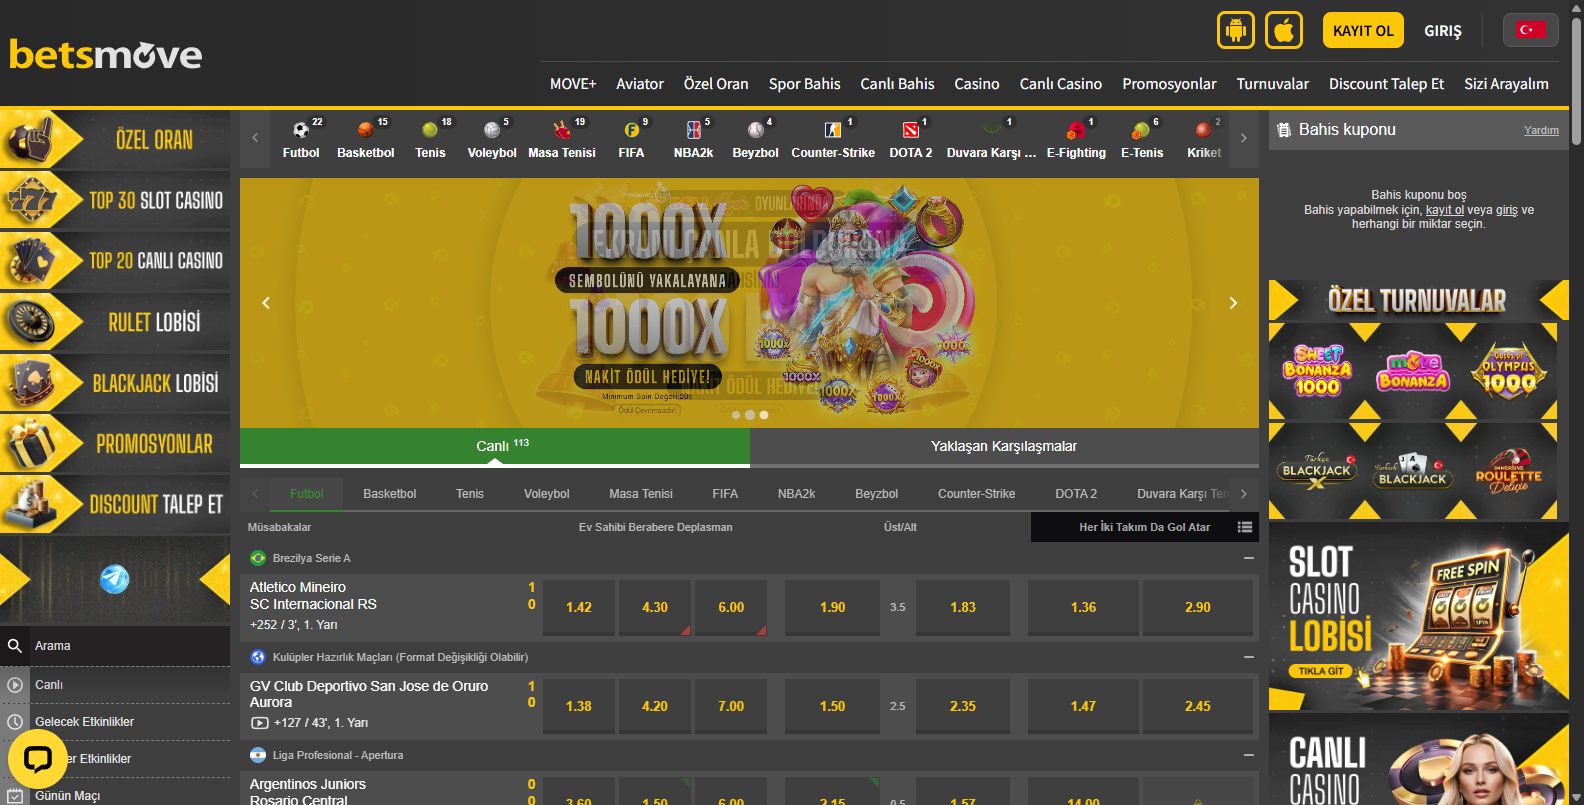The width and height of the screenshot is (1584, 805).
Task: Select Tenis sport icon in top carousel
Action: tap(430, 139)
